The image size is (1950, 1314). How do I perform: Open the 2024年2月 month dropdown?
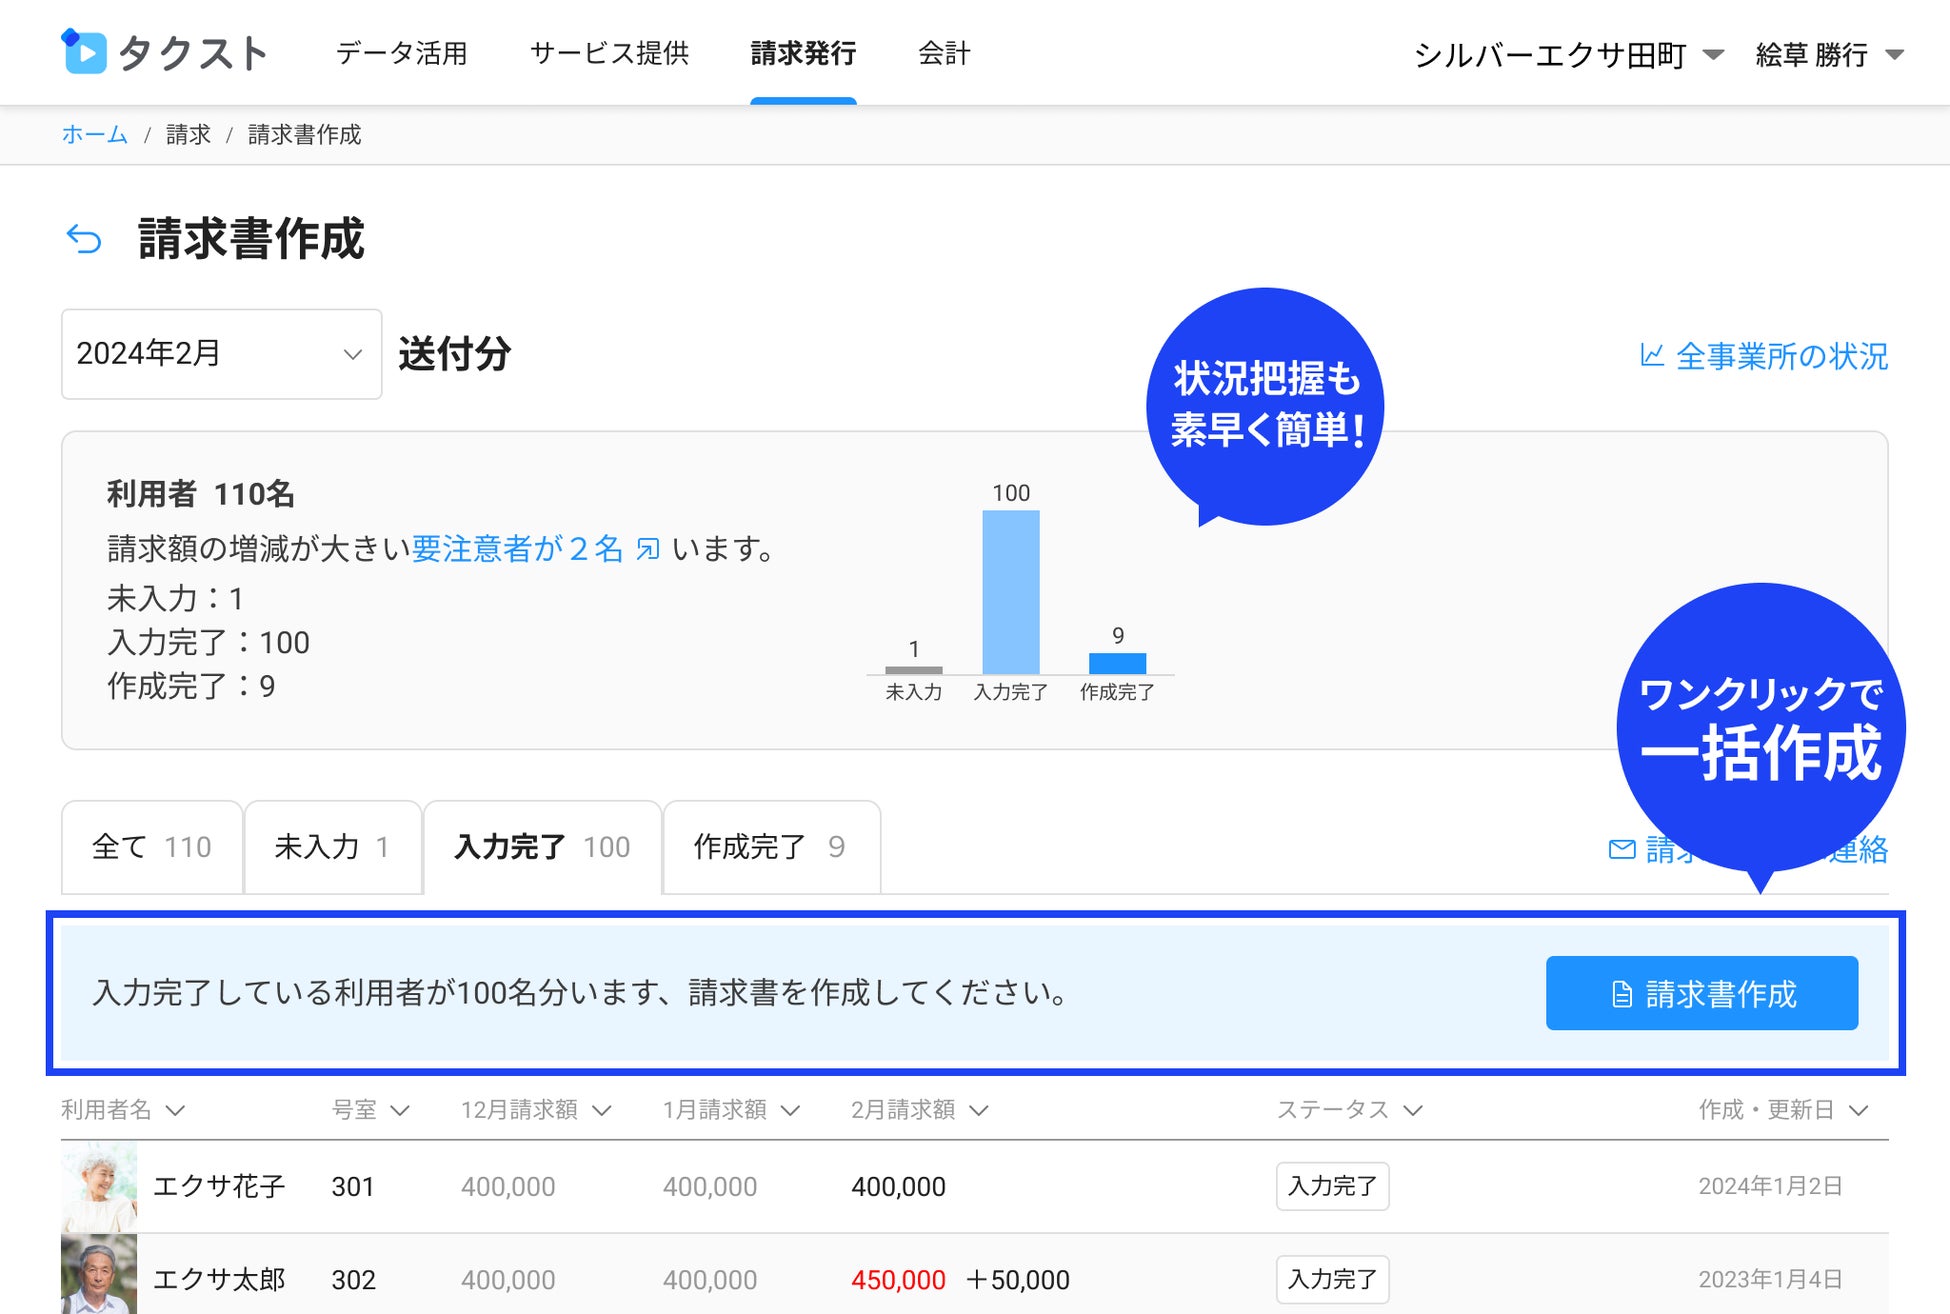[x=221, y=354]
